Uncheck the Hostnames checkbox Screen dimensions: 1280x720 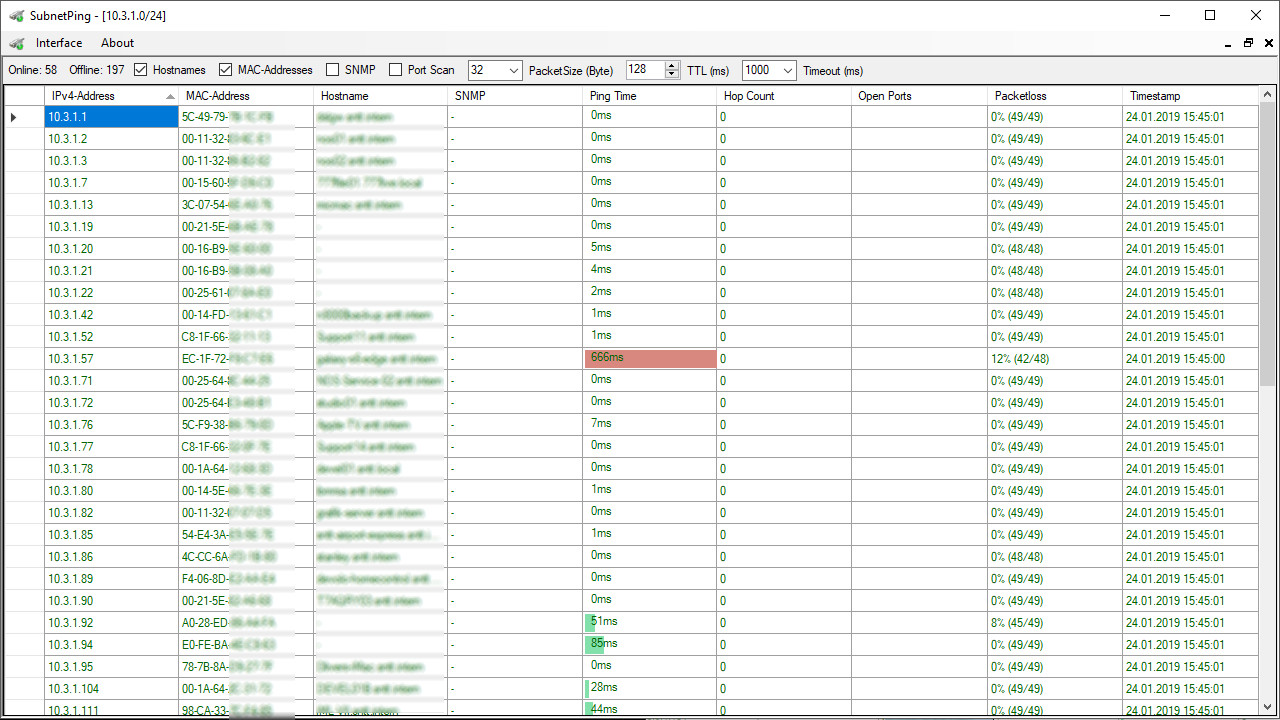141,70
